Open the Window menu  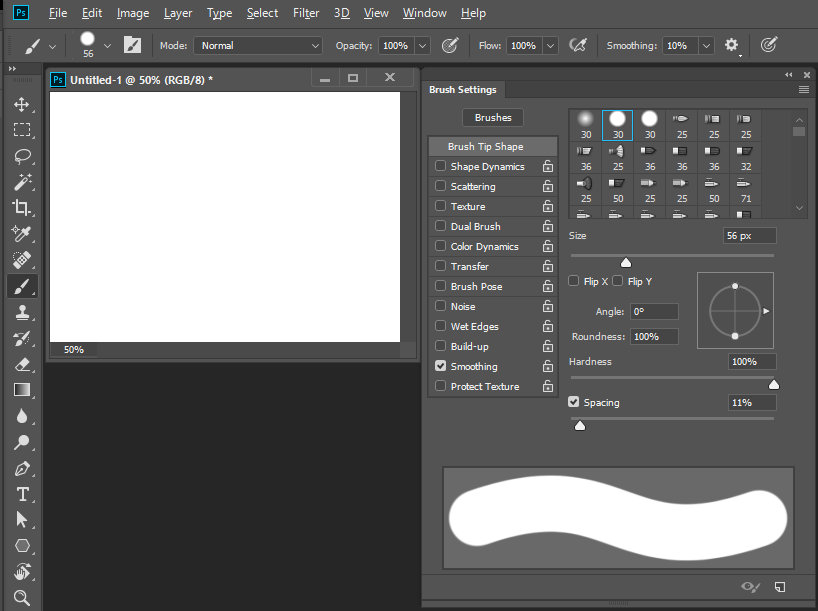coord(425,13)
